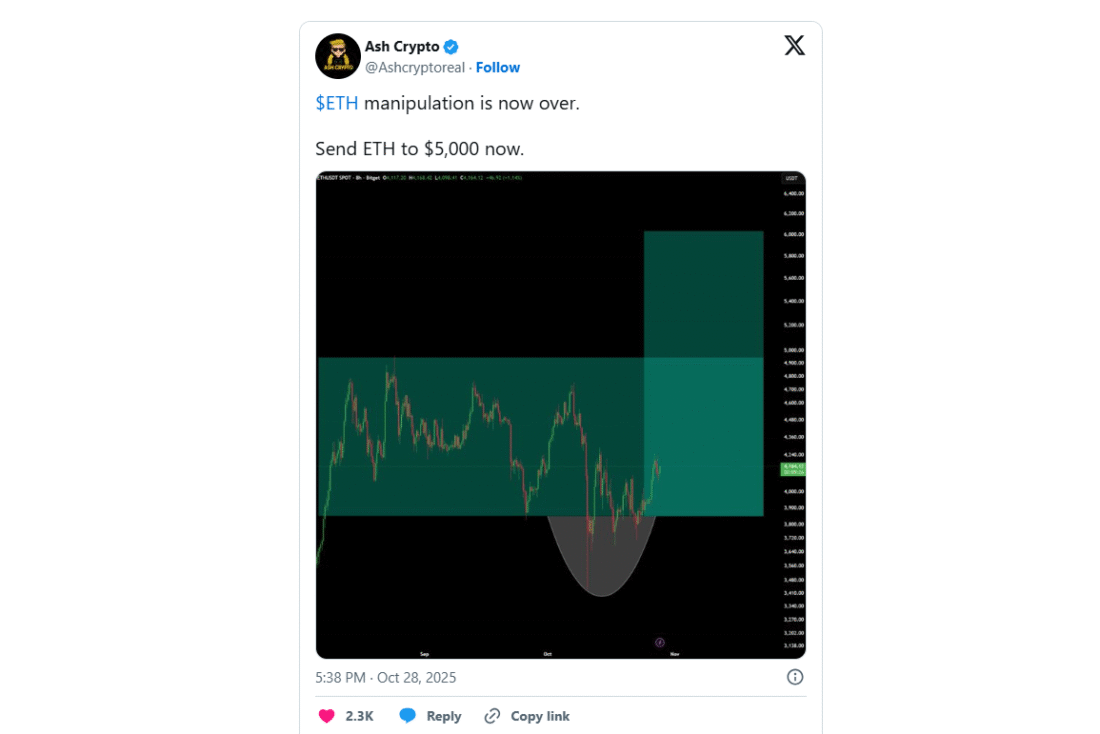Click the tweet timestamp Oct 28, 2025
1100x734 pixels.
tap(385, 677)
